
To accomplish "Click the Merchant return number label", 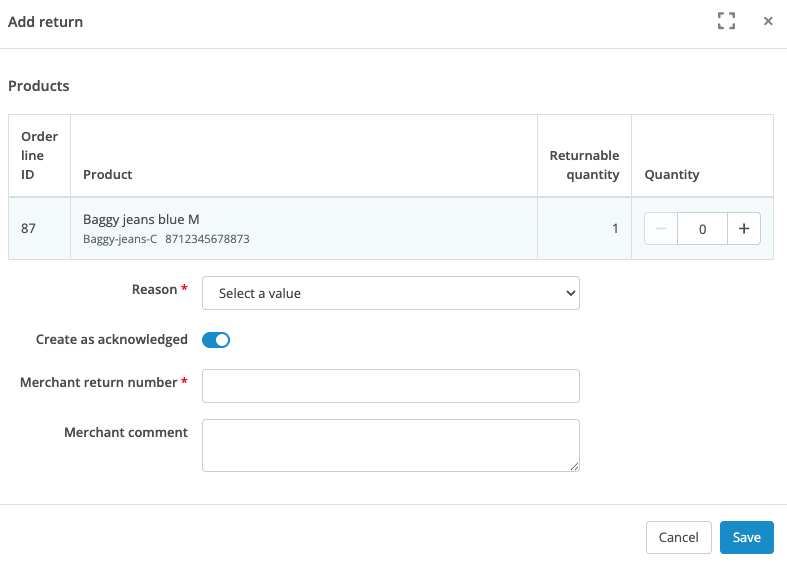I will [x=98, y=382].
